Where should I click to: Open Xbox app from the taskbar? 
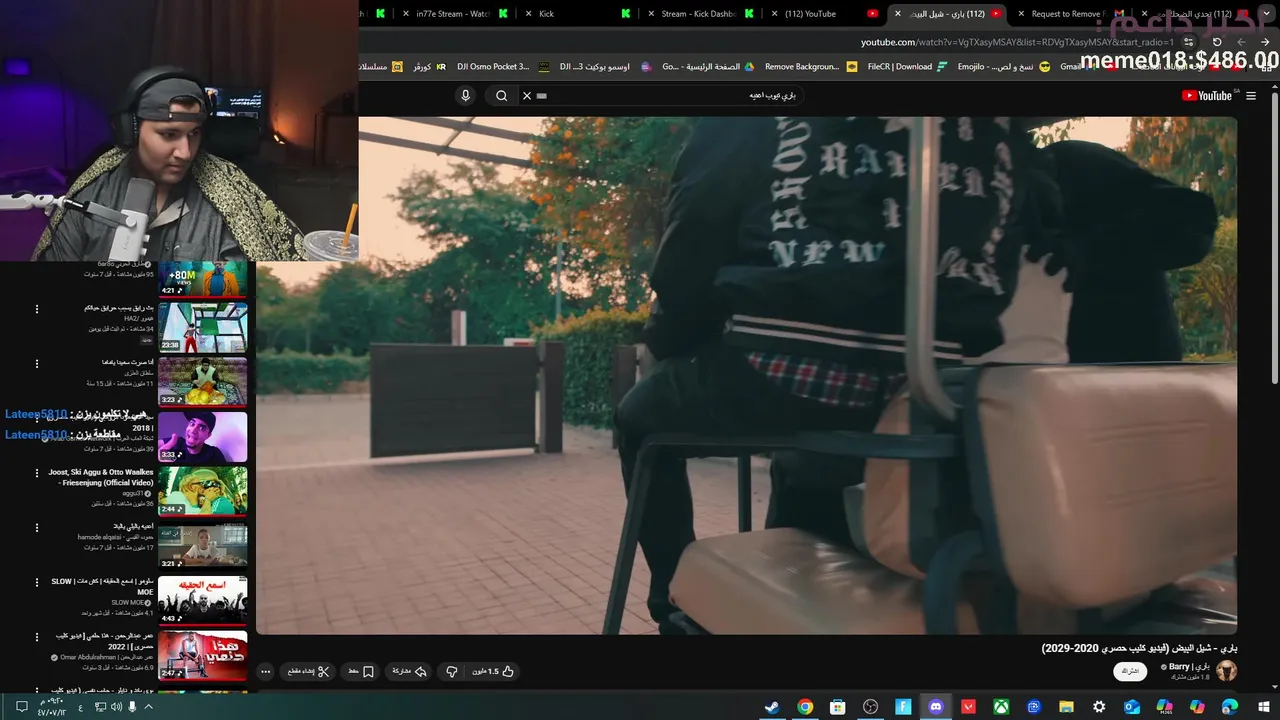point(1001,707)
